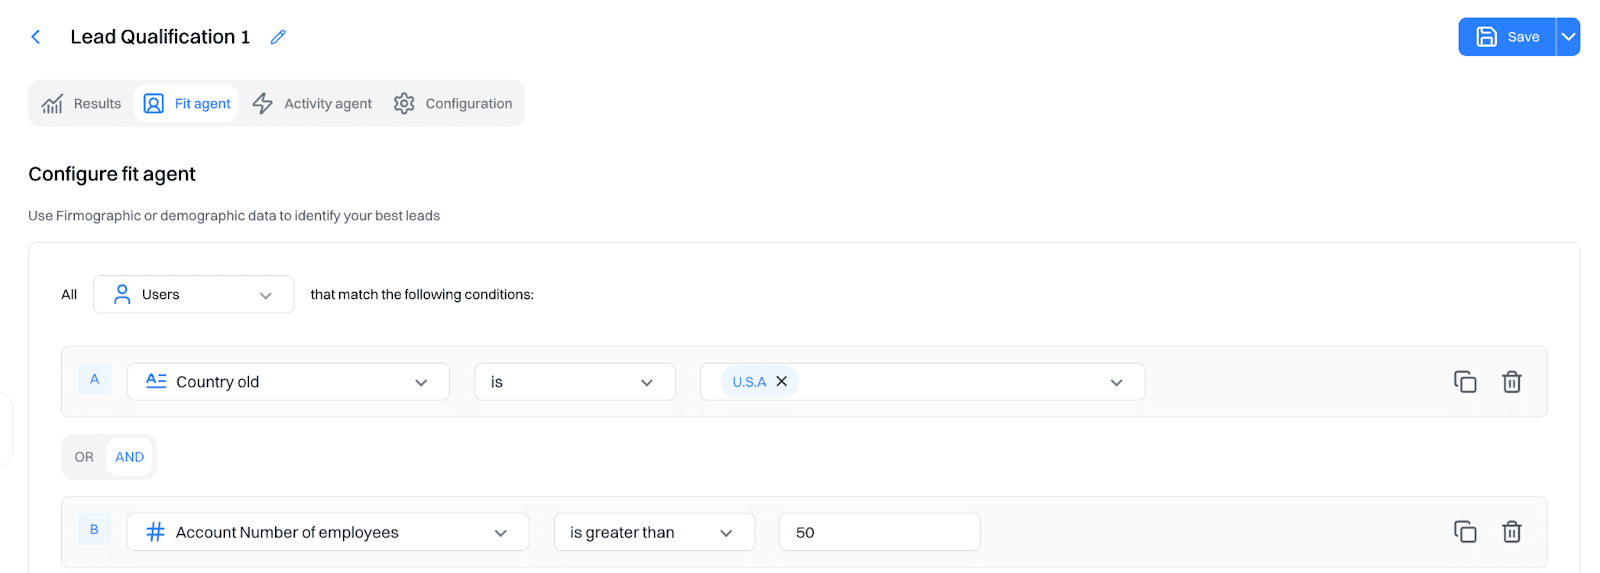
Task: Expand the Users entity dropdown
Action: pos(193,295)
